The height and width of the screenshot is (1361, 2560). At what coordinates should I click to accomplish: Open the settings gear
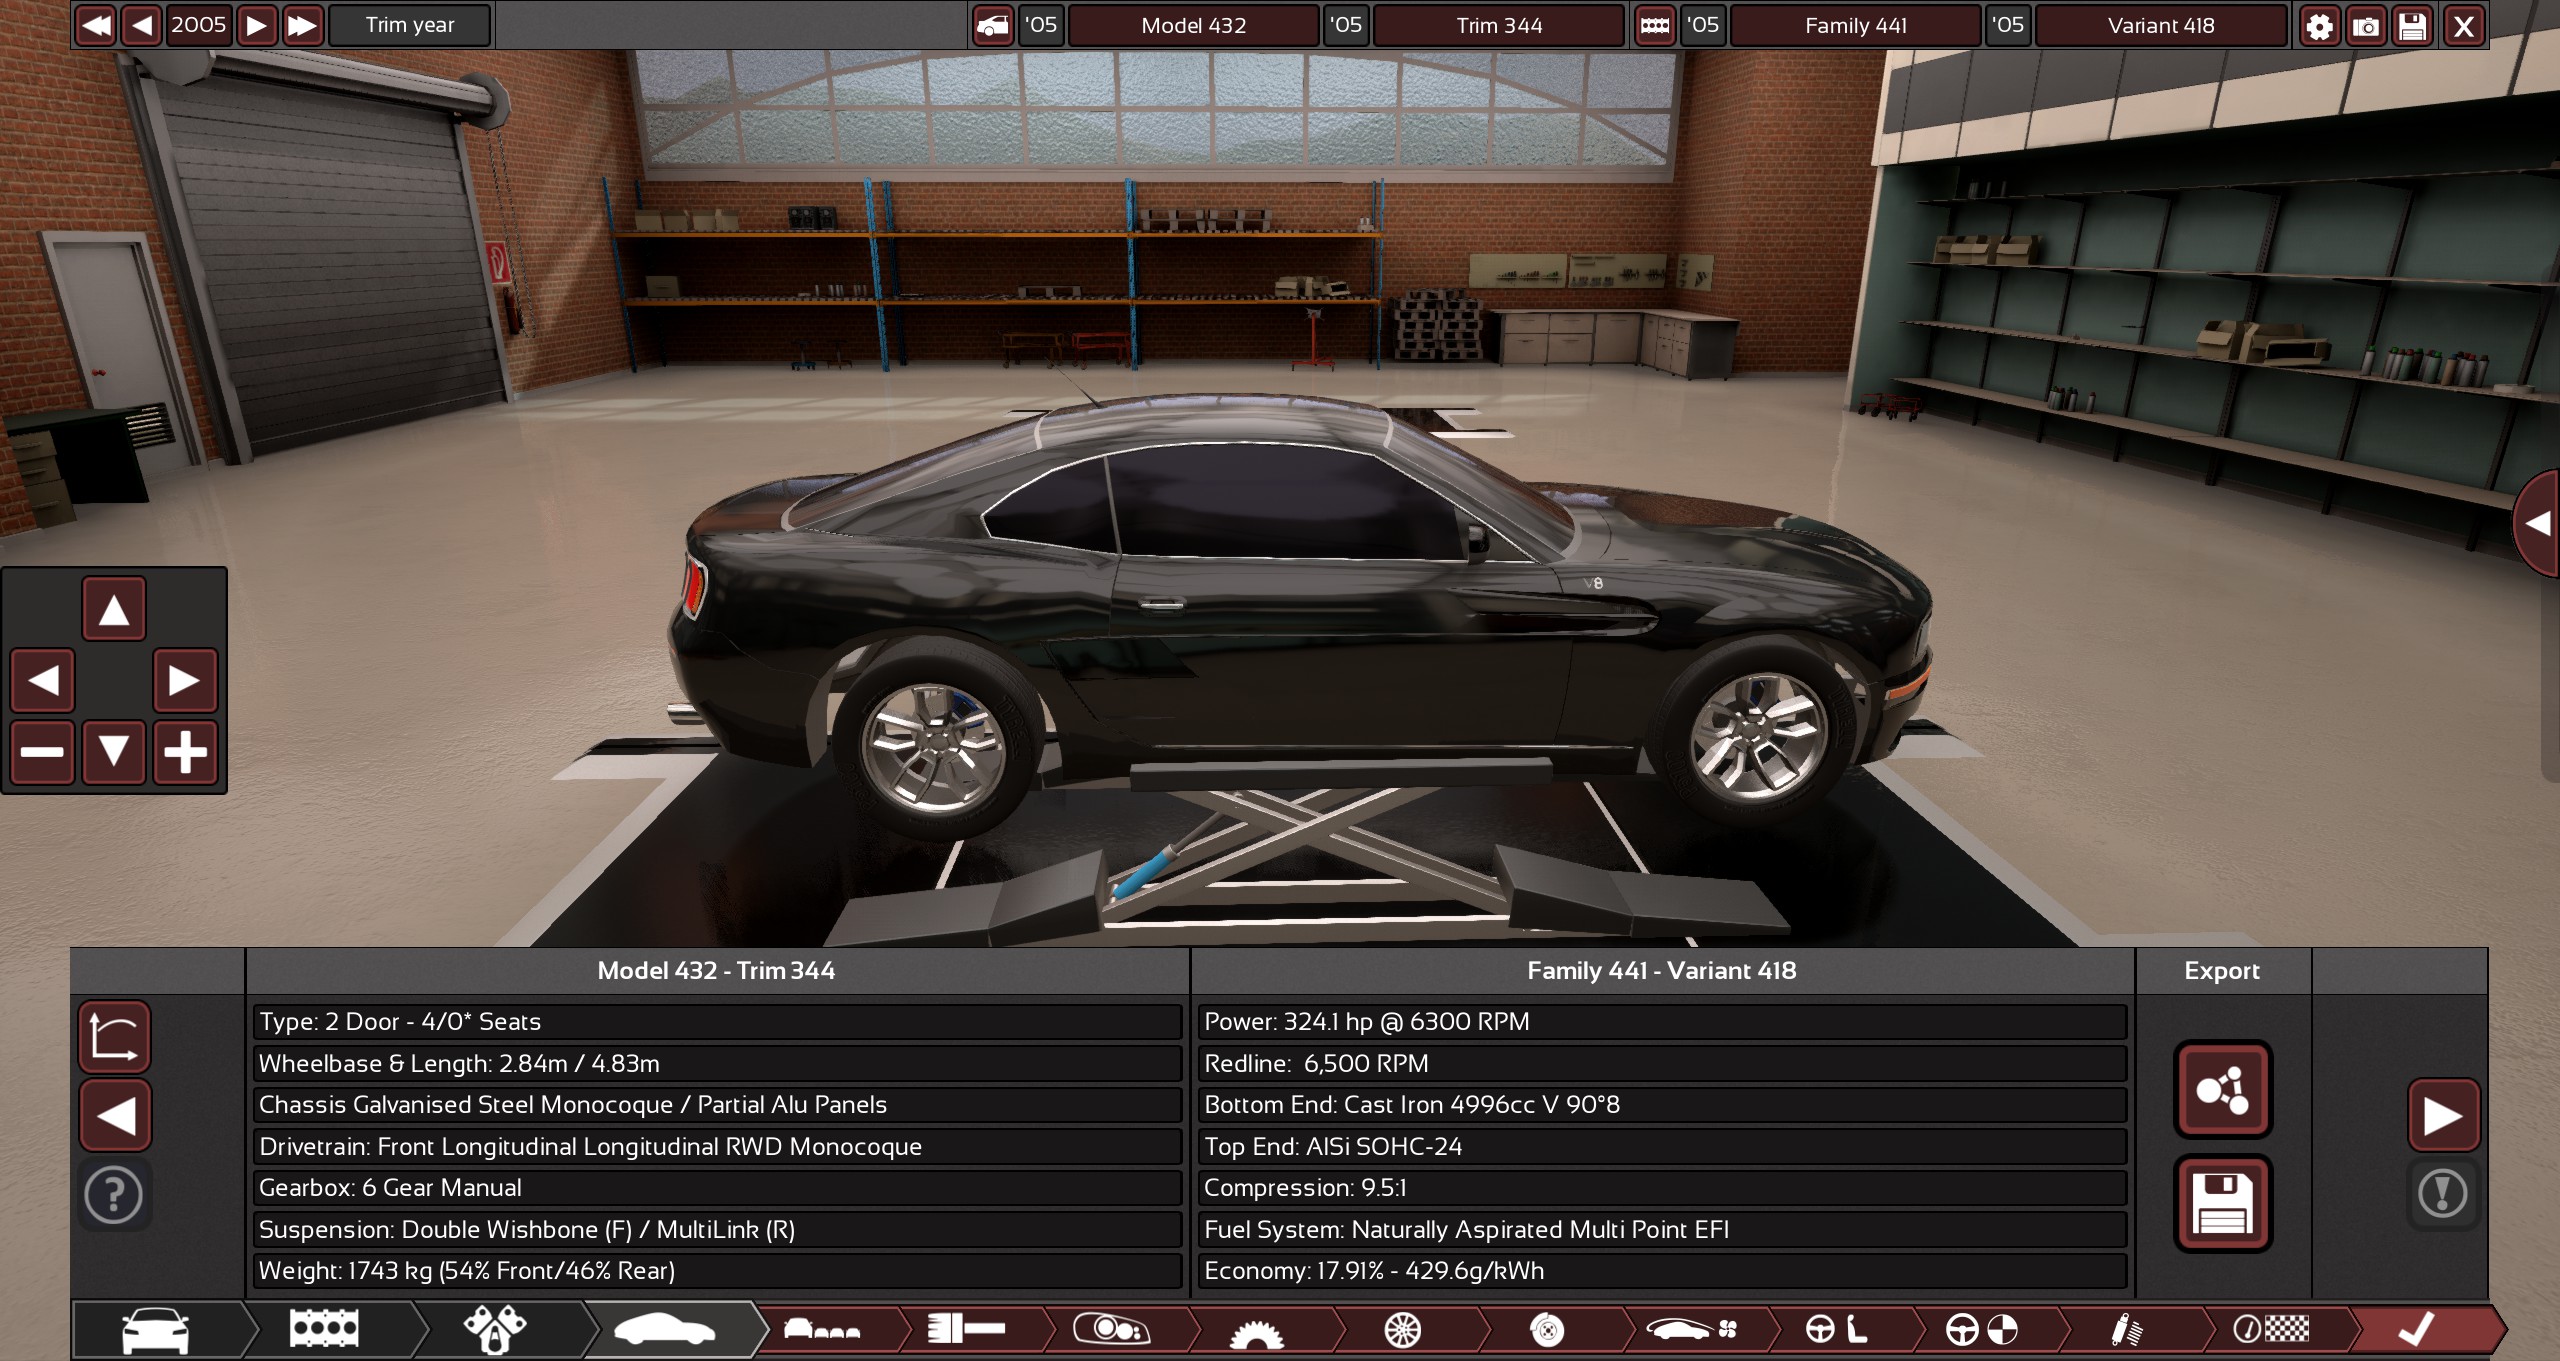[2319, 25]
